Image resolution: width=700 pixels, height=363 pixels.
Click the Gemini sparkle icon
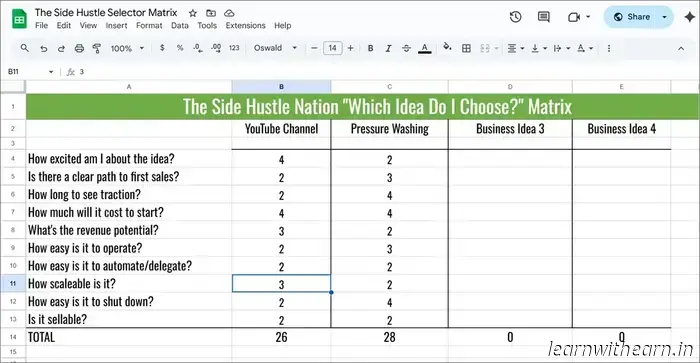(689, 17)
